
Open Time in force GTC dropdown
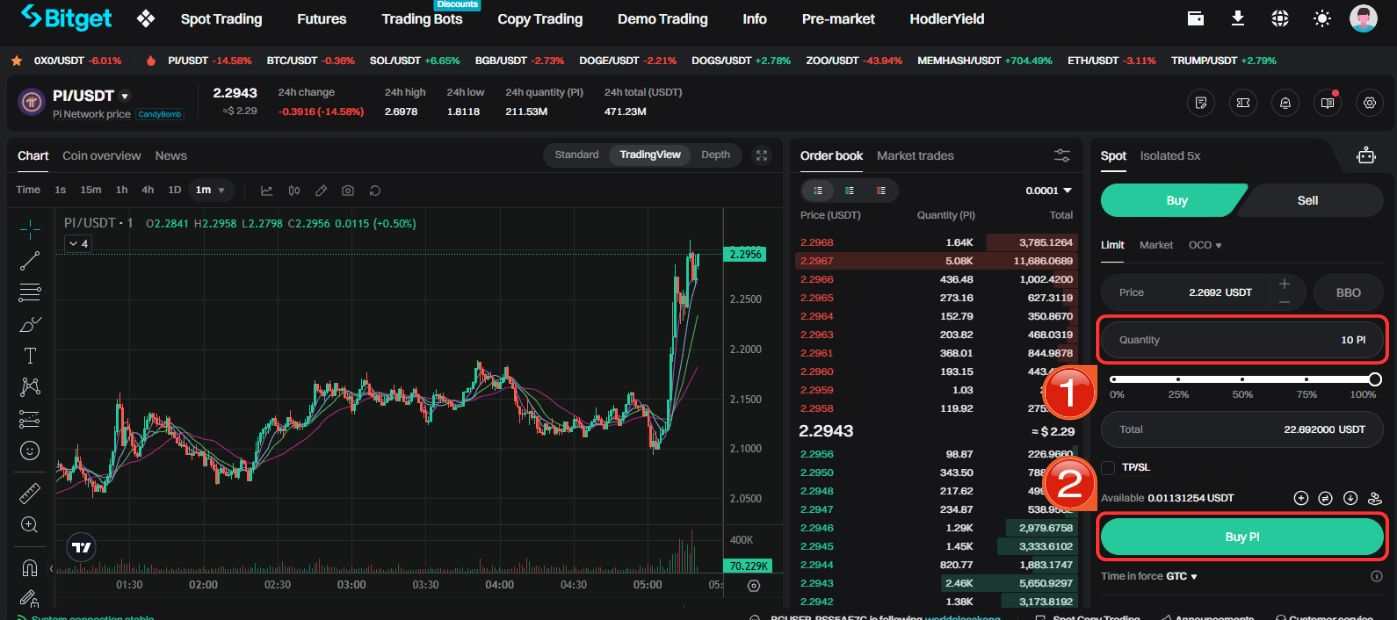(1182, 577)
